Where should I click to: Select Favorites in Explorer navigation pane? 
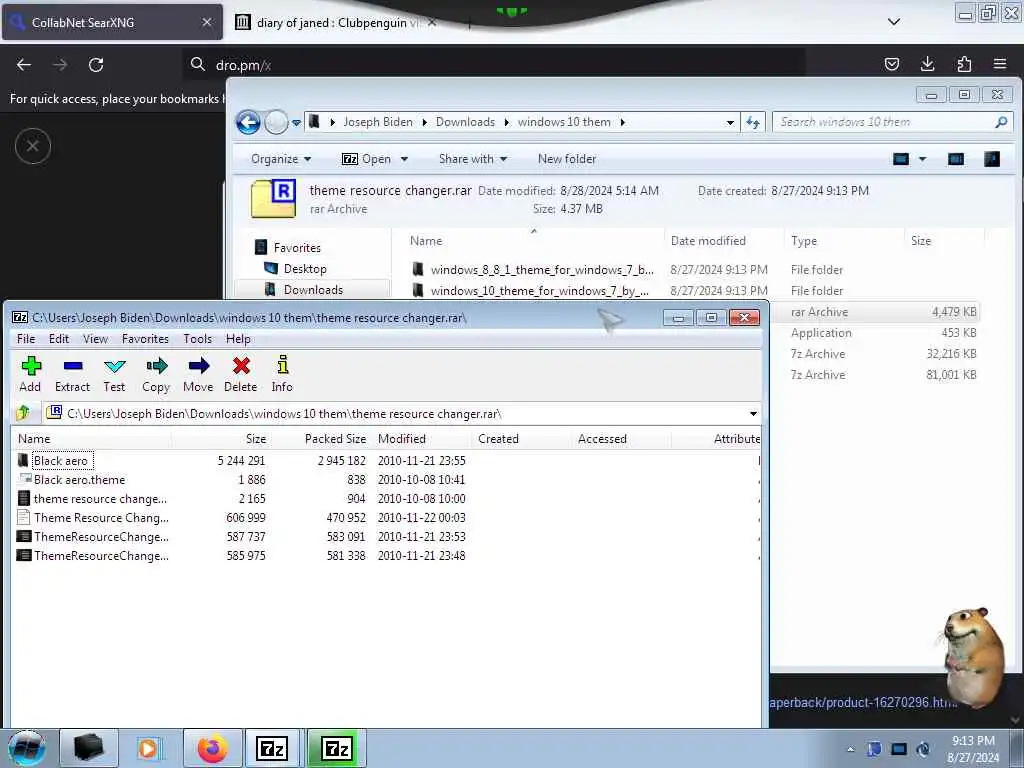click(x=288, y=248)
